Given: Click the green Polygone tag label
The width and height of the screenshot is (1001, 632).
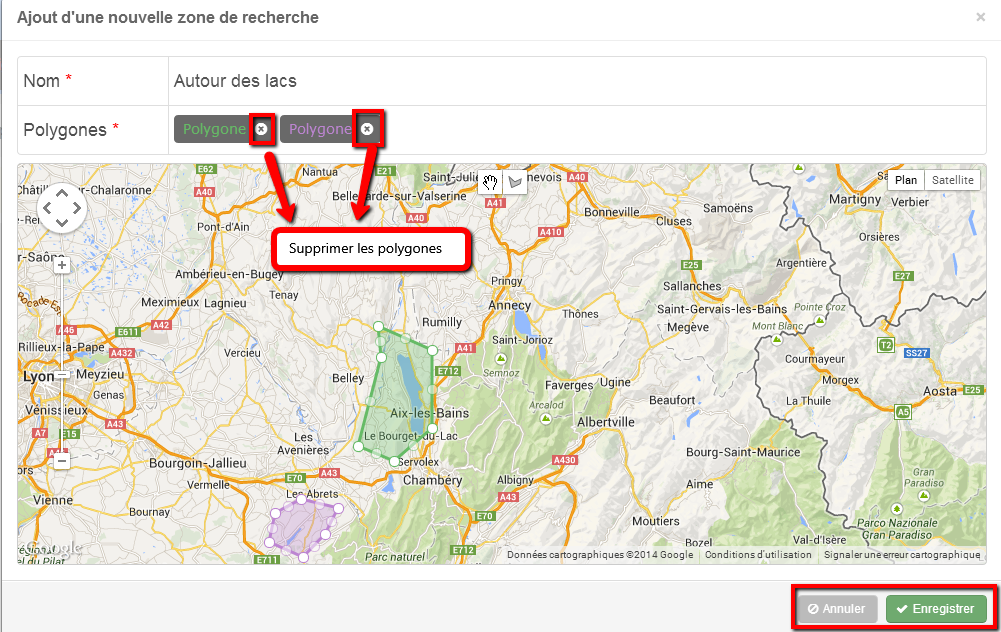Looking at the screenshot, I should [x=214, y=129].
